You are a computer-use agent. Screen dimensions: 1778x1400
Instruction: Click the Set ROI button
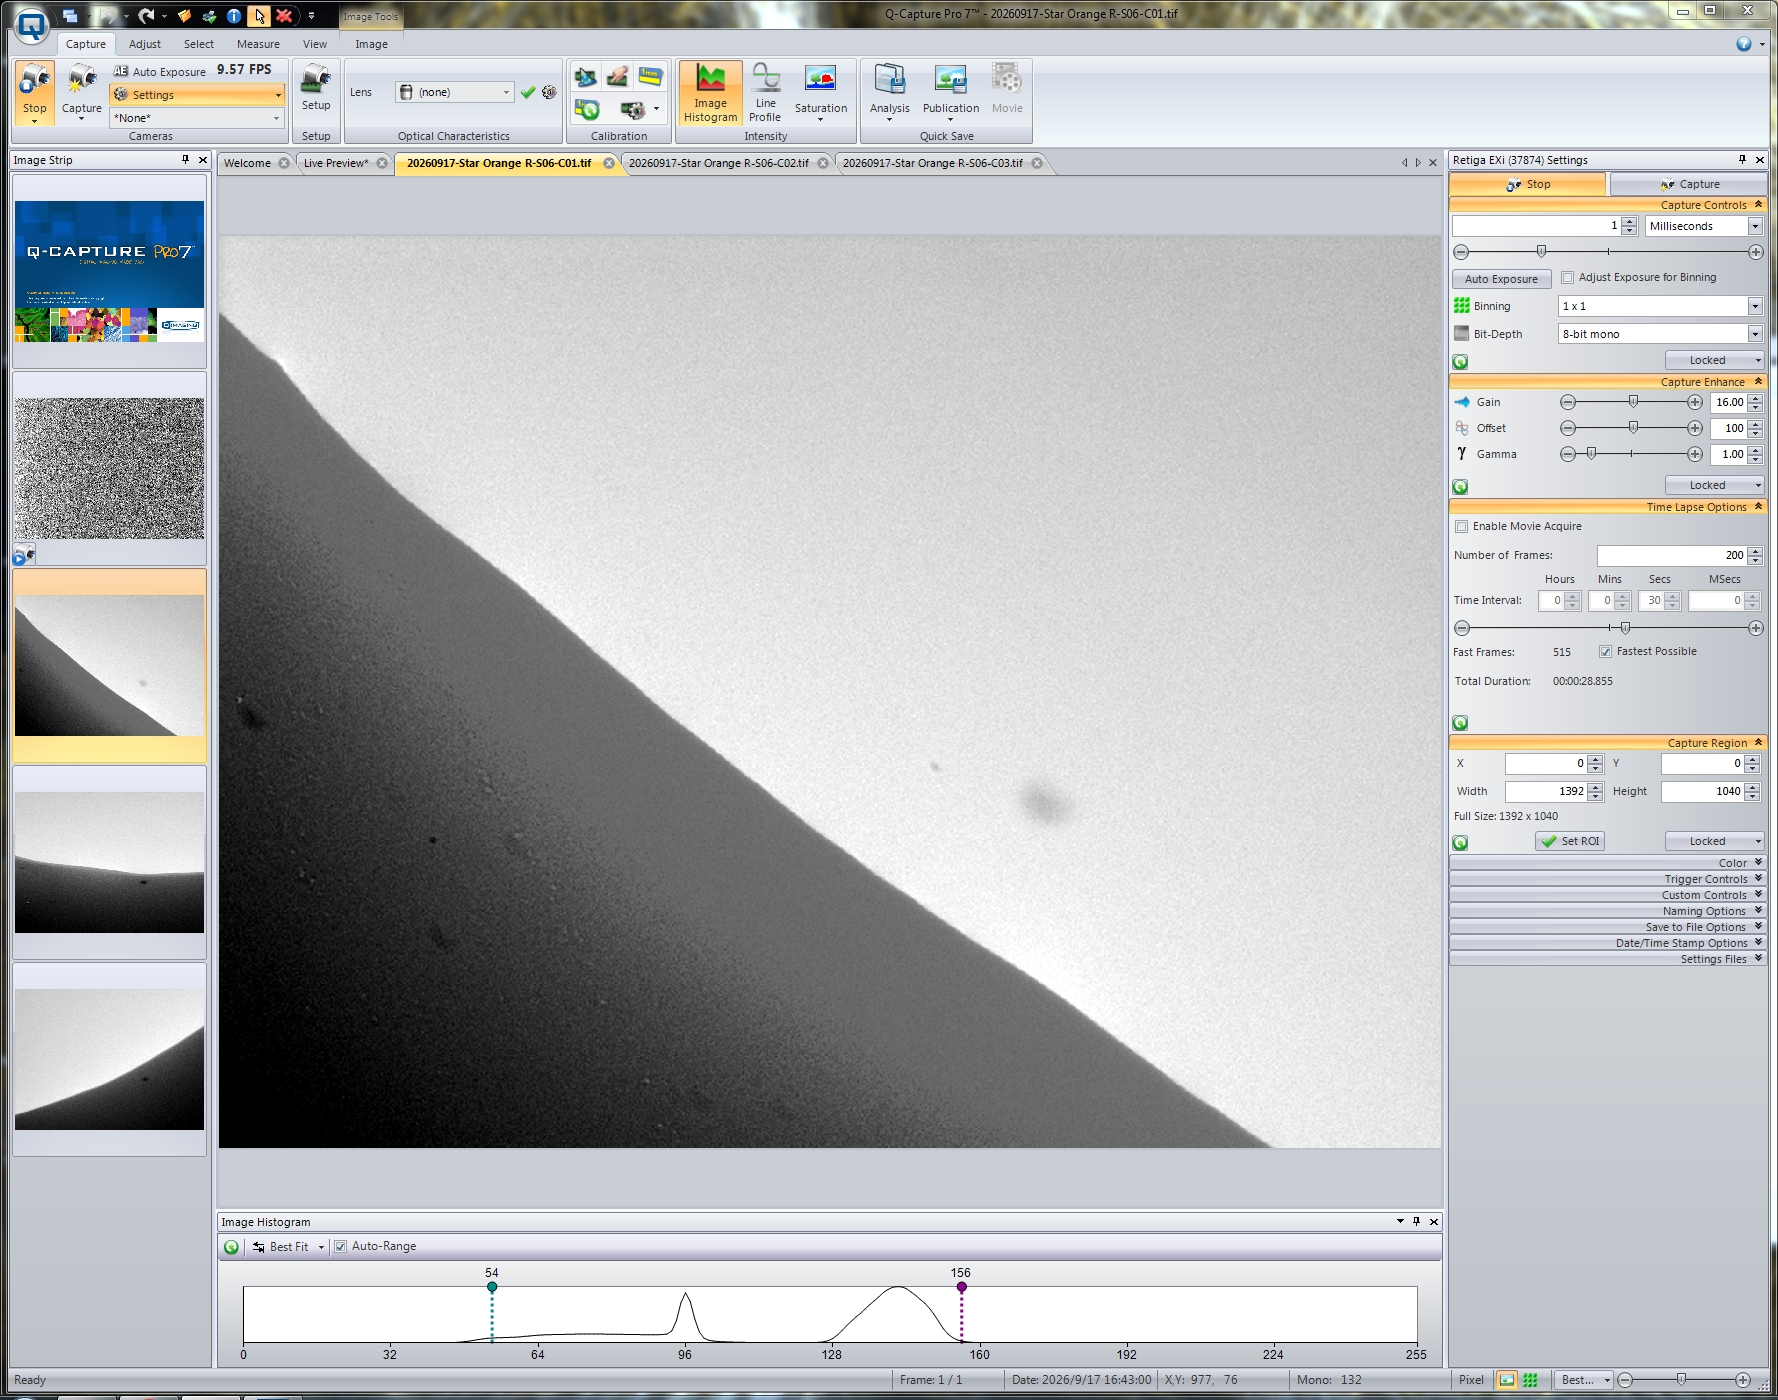click(x=1570, y=841)
